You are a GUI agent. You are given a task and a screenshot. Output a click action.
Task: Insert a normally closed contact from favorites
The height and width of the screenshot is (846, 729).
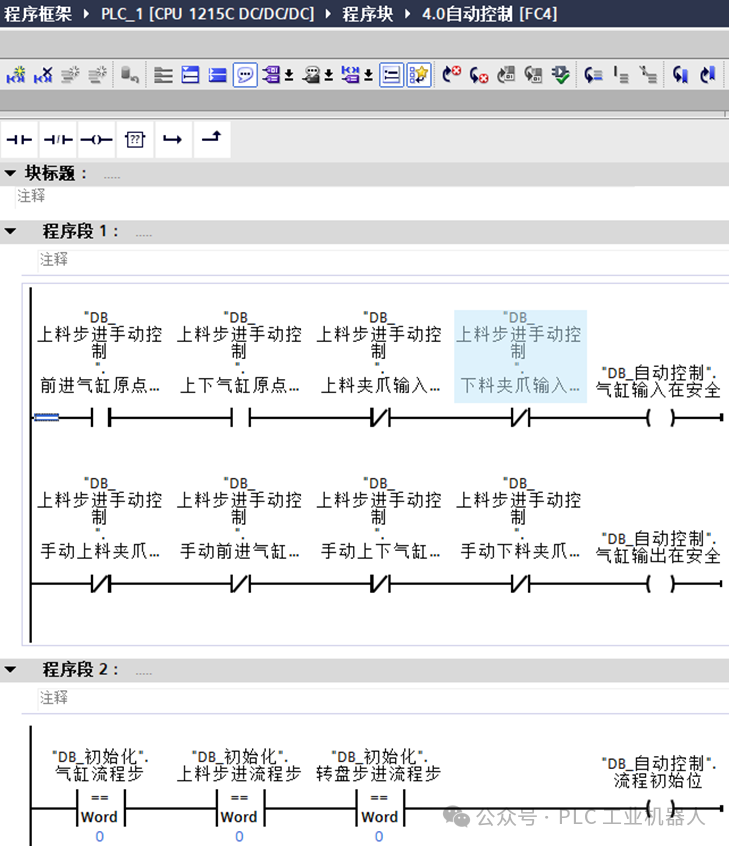(58, 140)
